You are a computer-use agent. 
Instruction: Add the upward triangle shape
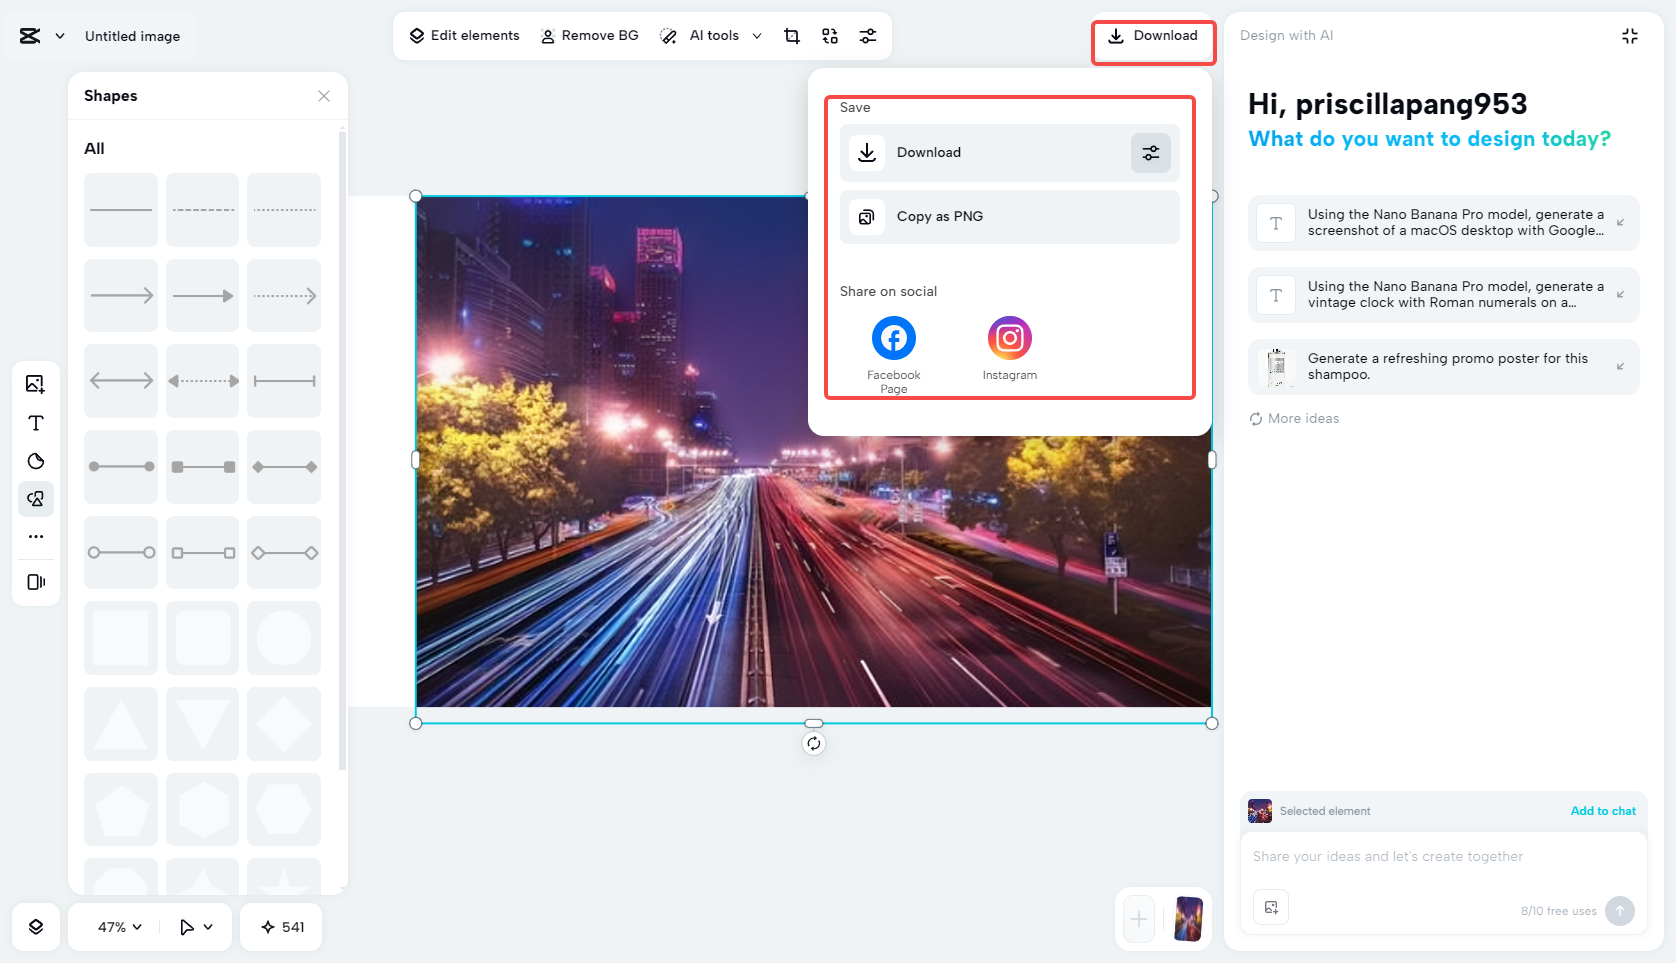click(x=121, y=724)
